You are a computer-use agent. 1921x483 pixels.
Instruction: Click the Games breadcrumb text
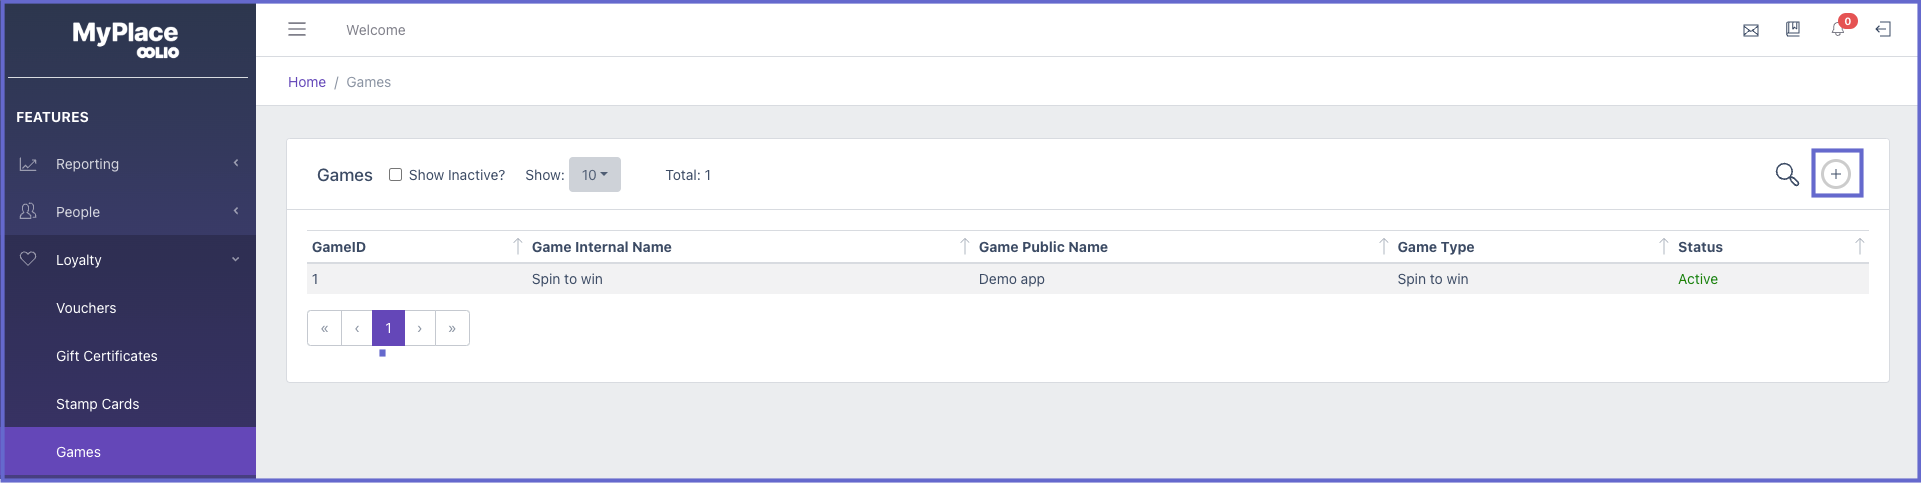[369, 82]
